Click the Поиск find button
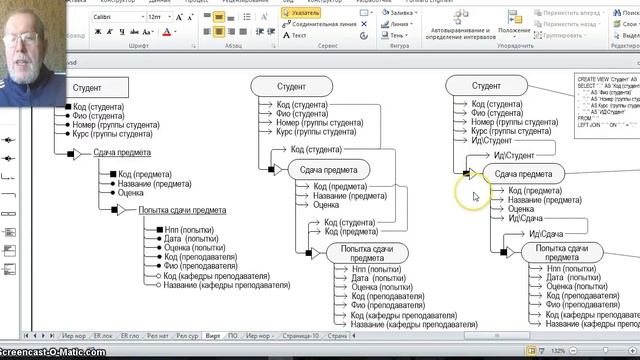 626,13
